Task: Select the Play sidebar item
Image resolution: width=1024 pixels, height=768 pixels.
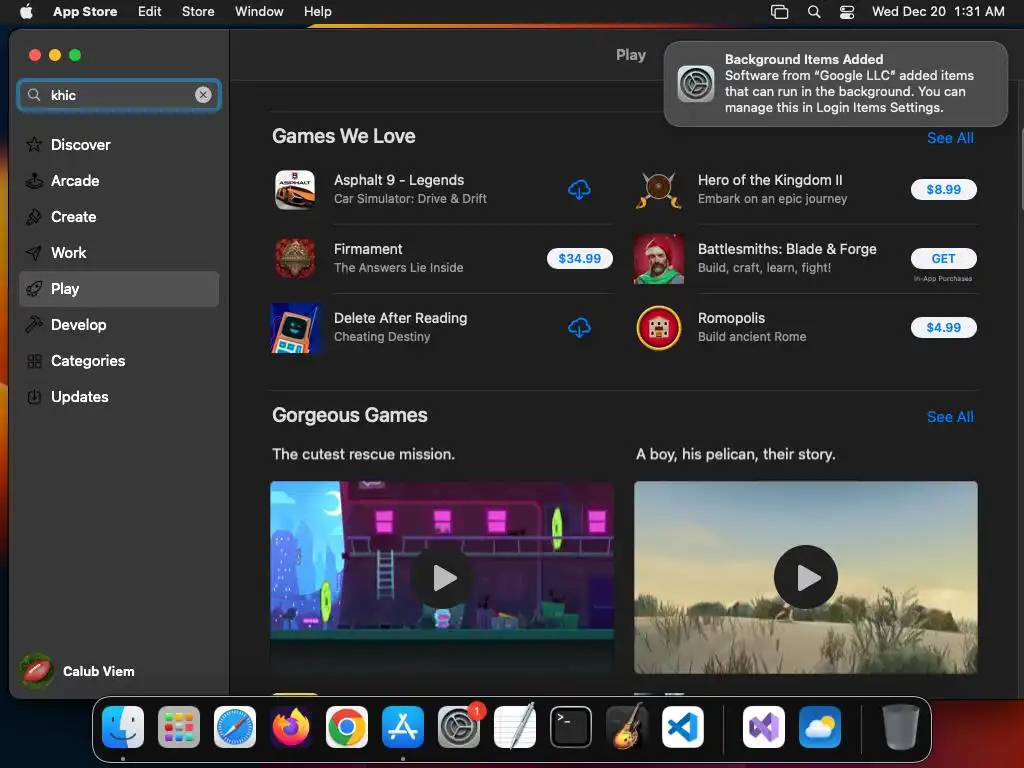Action: [x=119, y=289]
